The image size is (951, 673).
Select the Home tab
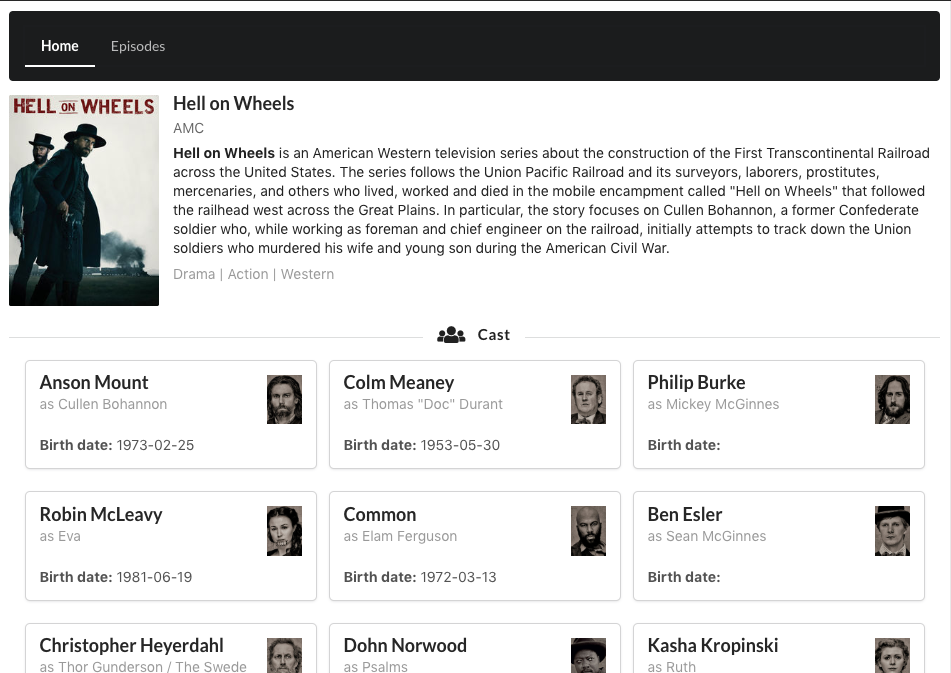(x=59, y=46)
